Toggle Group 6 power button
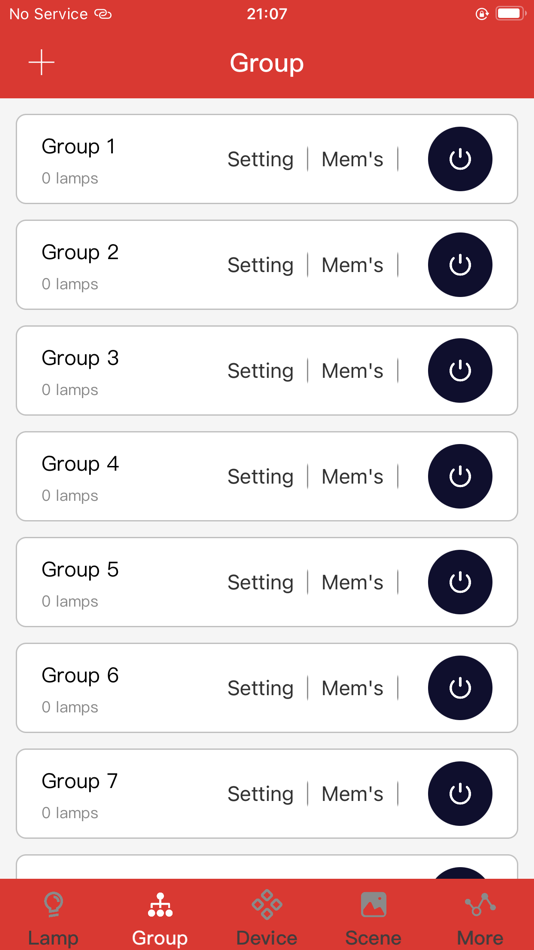 tap(460, 688)
